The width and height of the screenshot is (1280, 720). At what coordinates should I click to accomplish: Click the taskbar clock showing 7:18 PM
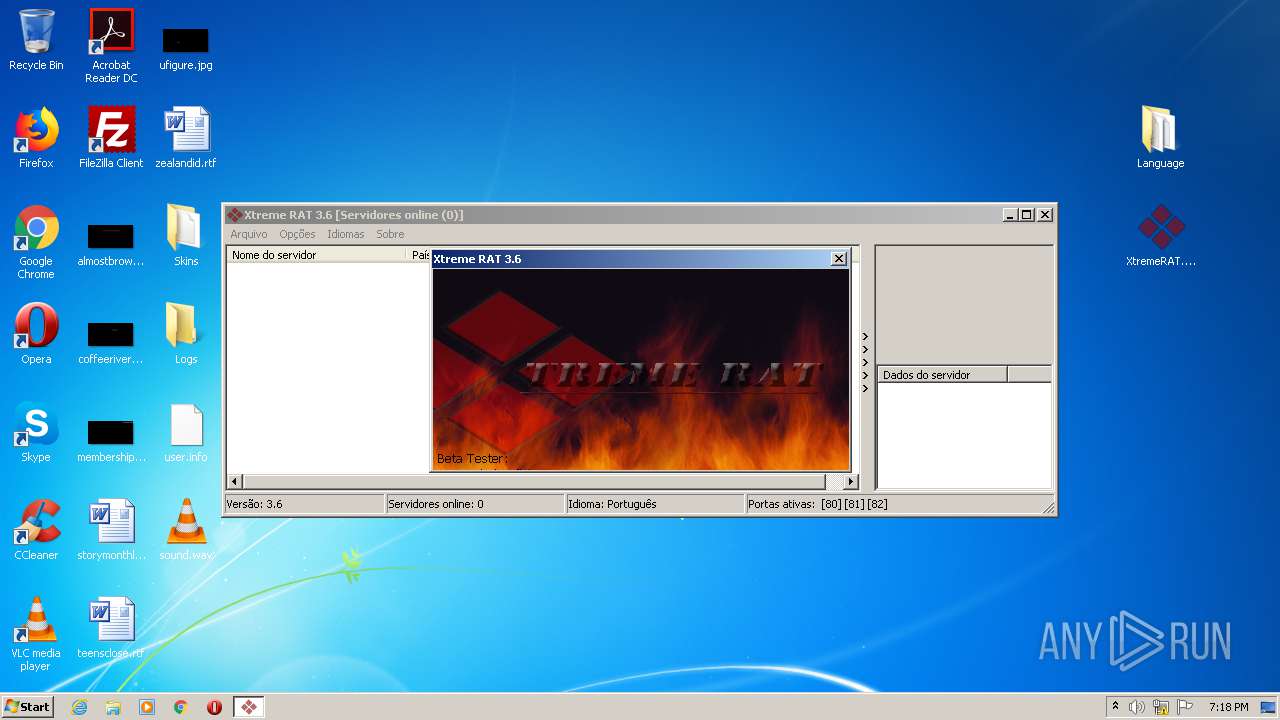(x=1228, y=707)
